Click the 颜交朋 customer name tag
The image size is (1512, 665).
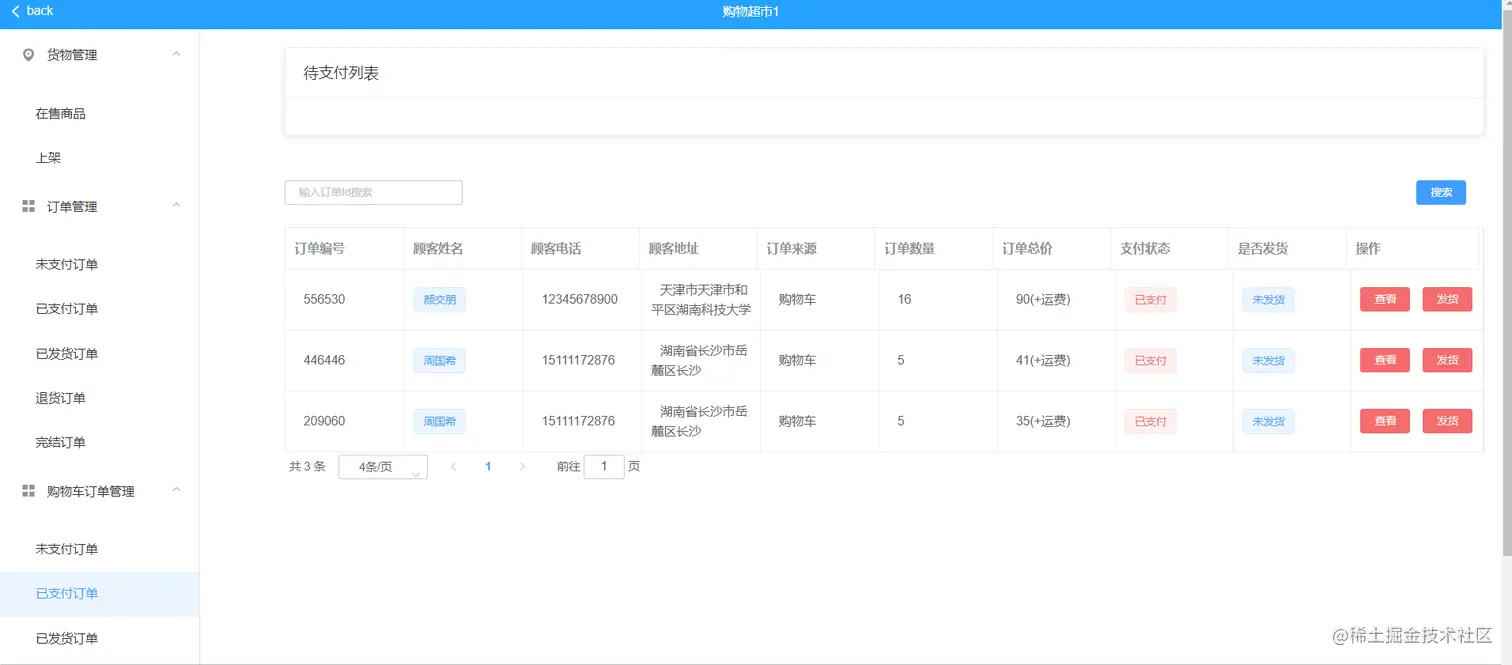(x=440, y=300)
